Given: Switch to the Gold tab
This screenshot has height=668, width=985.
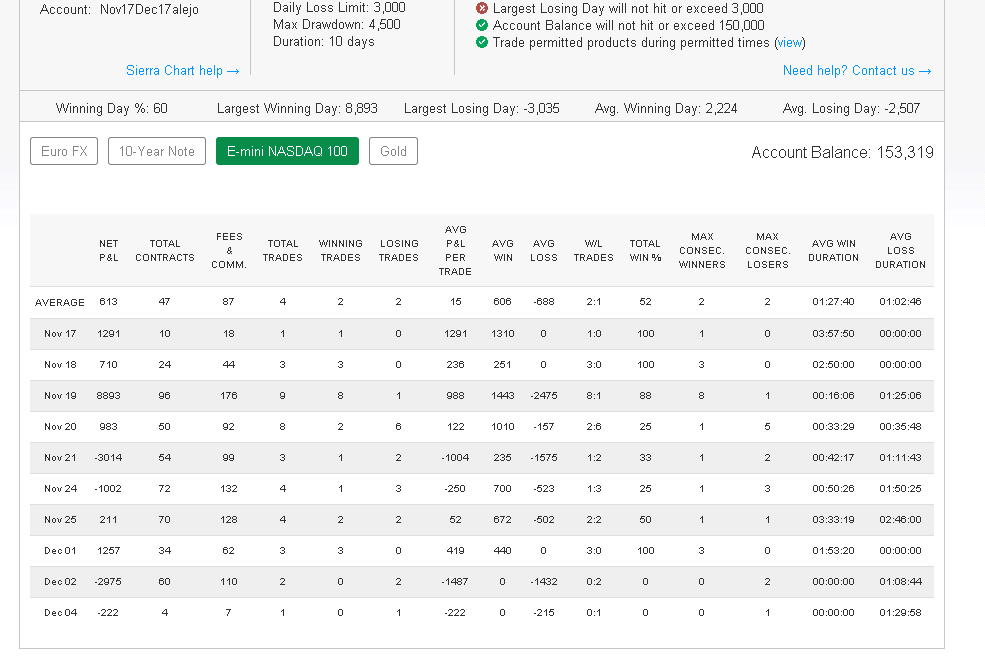Looking at the screenshot, I should tap(393, 151).
